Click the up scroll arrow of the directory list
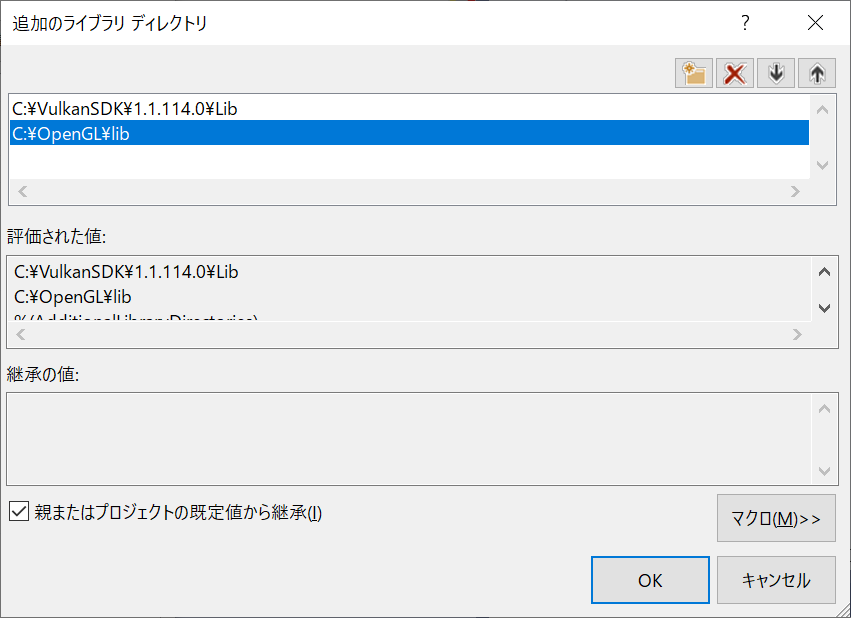Viewport: 851px width, 618px height. click(823, 110)
